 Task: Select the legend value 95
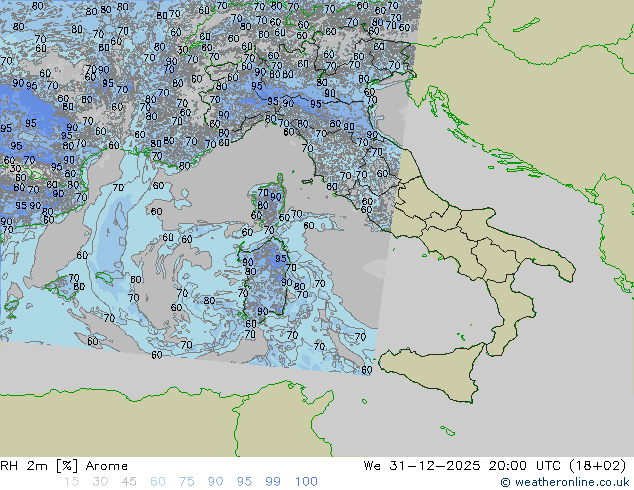click(244, 482)
